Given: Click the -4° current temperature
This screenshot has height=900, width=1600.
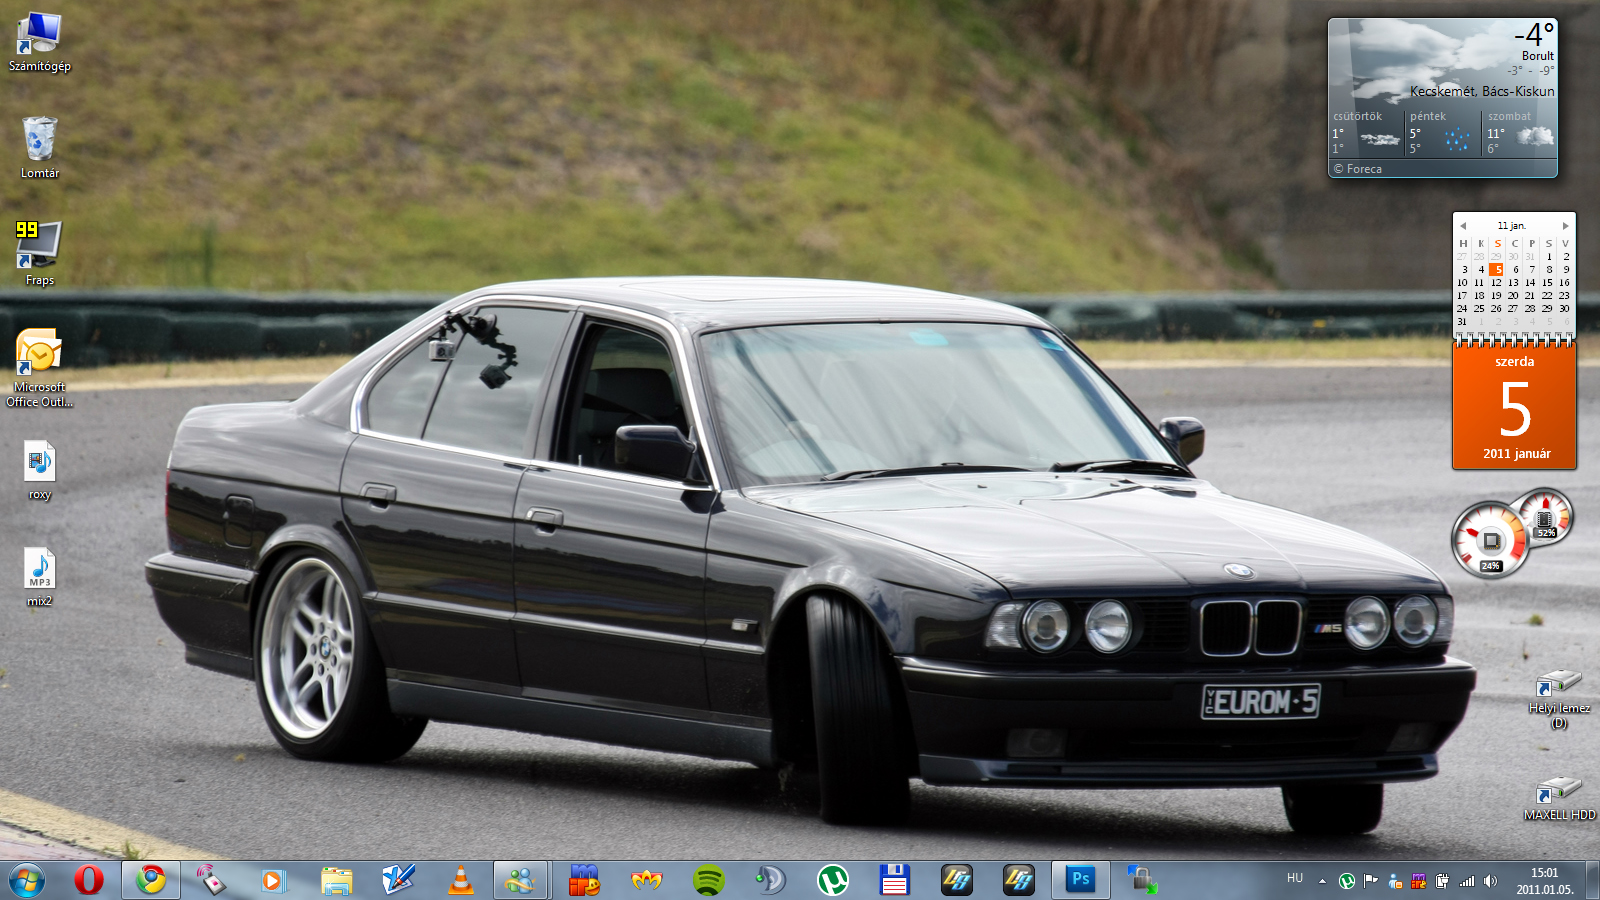Looking at the screenshot, I should coord(1535,34).
